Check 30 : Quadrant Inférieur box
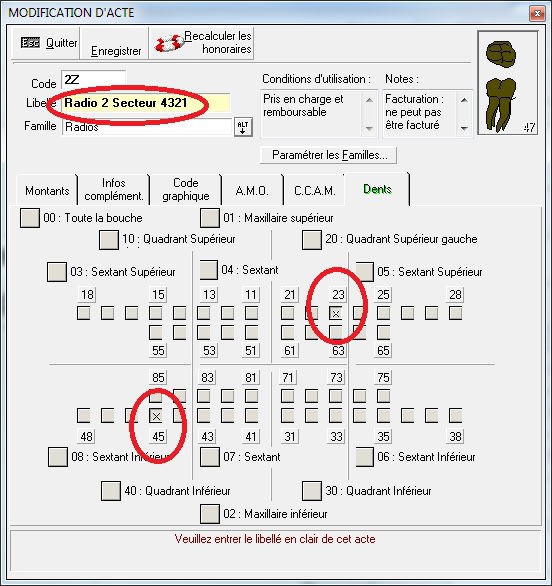Viewport: 552px width, 586px height. (x=312, y=491)
